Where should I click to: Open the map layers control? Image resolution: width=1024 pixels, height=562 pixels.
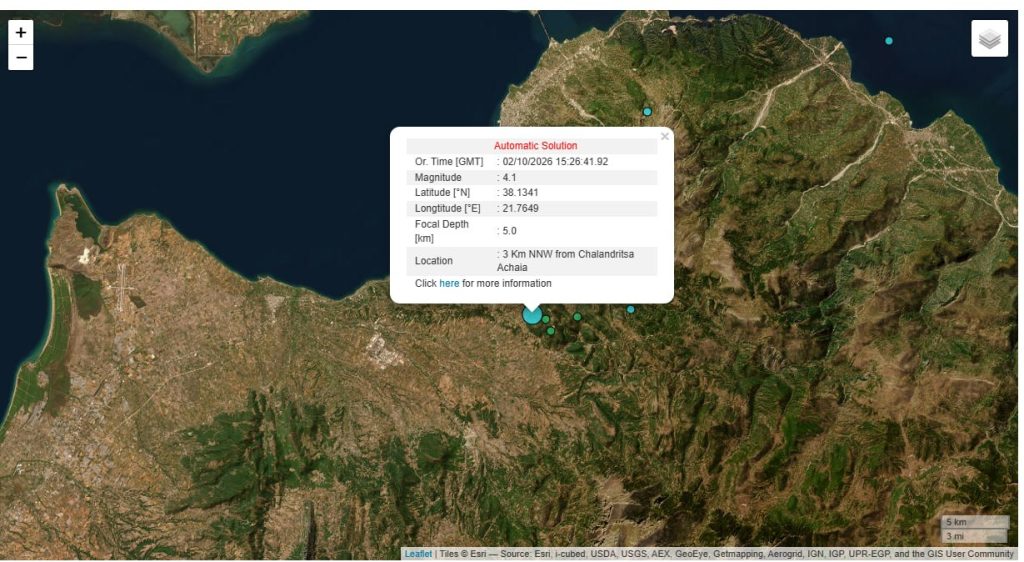[989, 39]
